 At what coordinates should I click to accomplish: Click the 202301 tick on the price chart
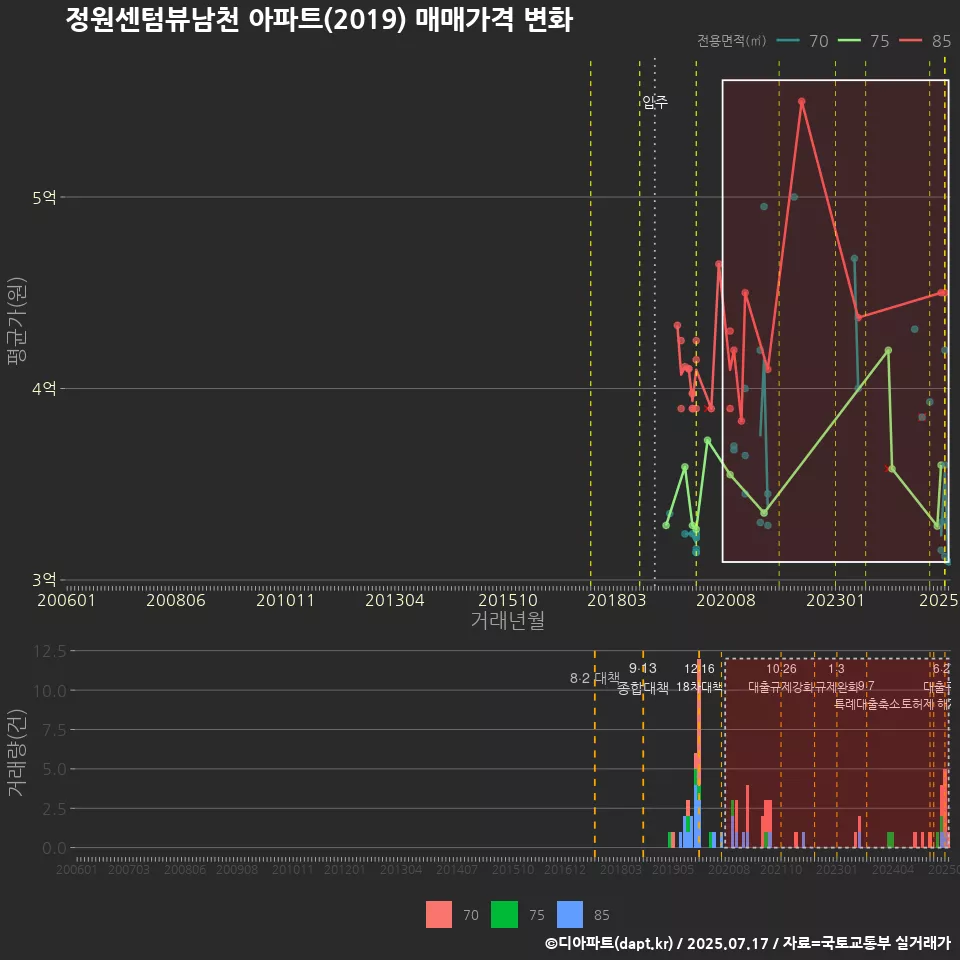835,600
